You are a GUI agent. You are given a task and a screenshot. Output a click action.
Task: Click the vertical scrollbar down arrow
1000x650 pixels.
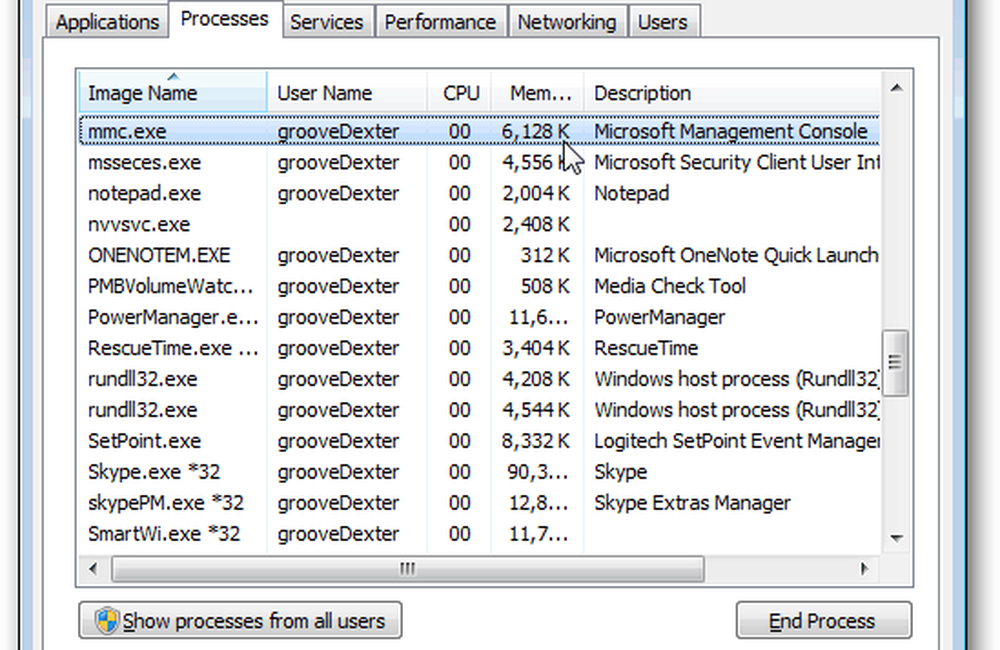pyautogui.click(x=896, y=537)
